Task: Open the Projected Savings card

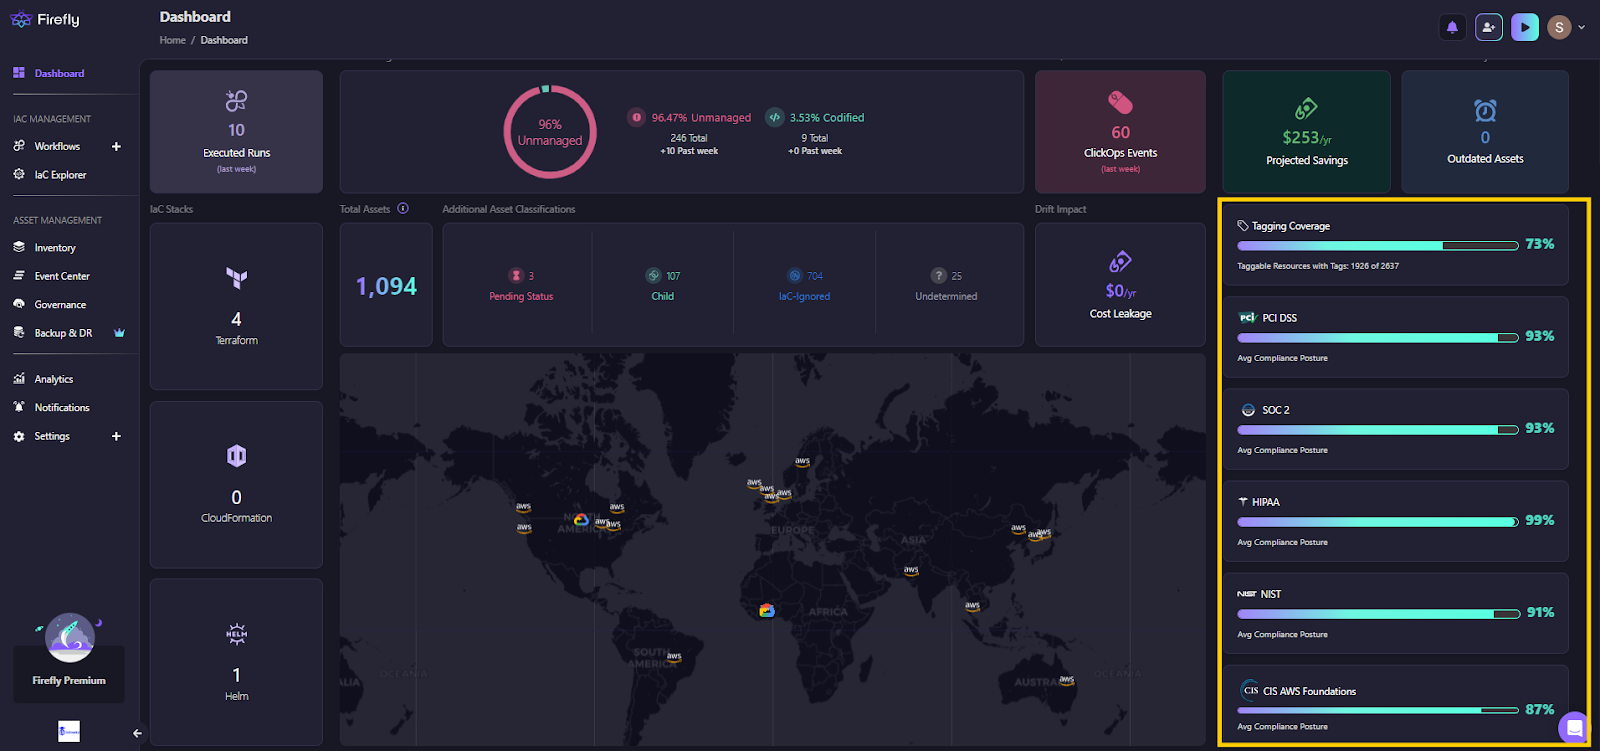Action: point(1306,131)
